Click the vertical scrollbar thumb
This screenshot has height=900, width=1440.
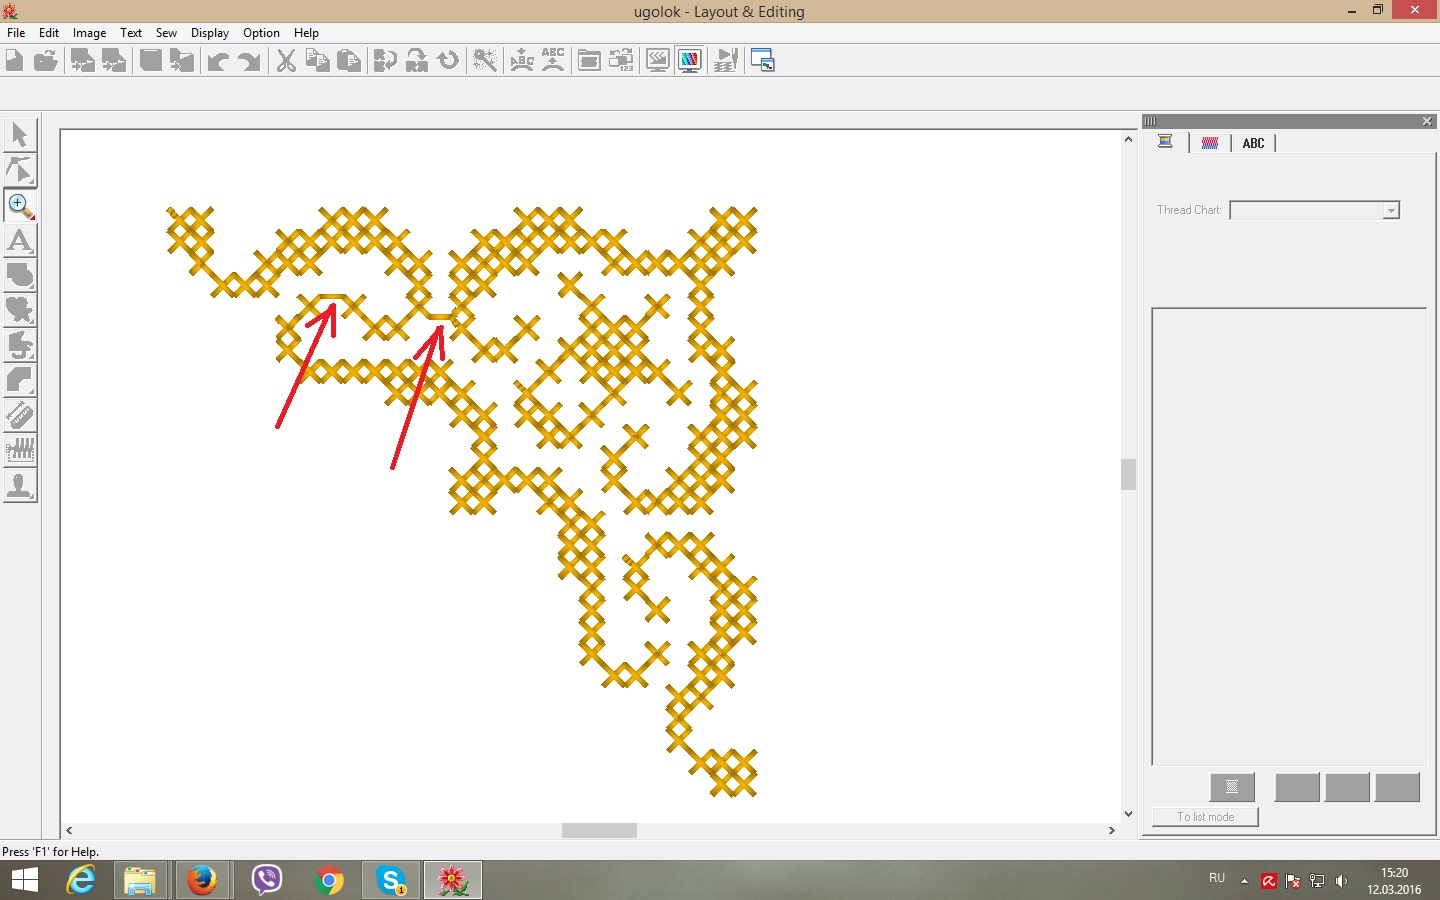coord(1128,474)
